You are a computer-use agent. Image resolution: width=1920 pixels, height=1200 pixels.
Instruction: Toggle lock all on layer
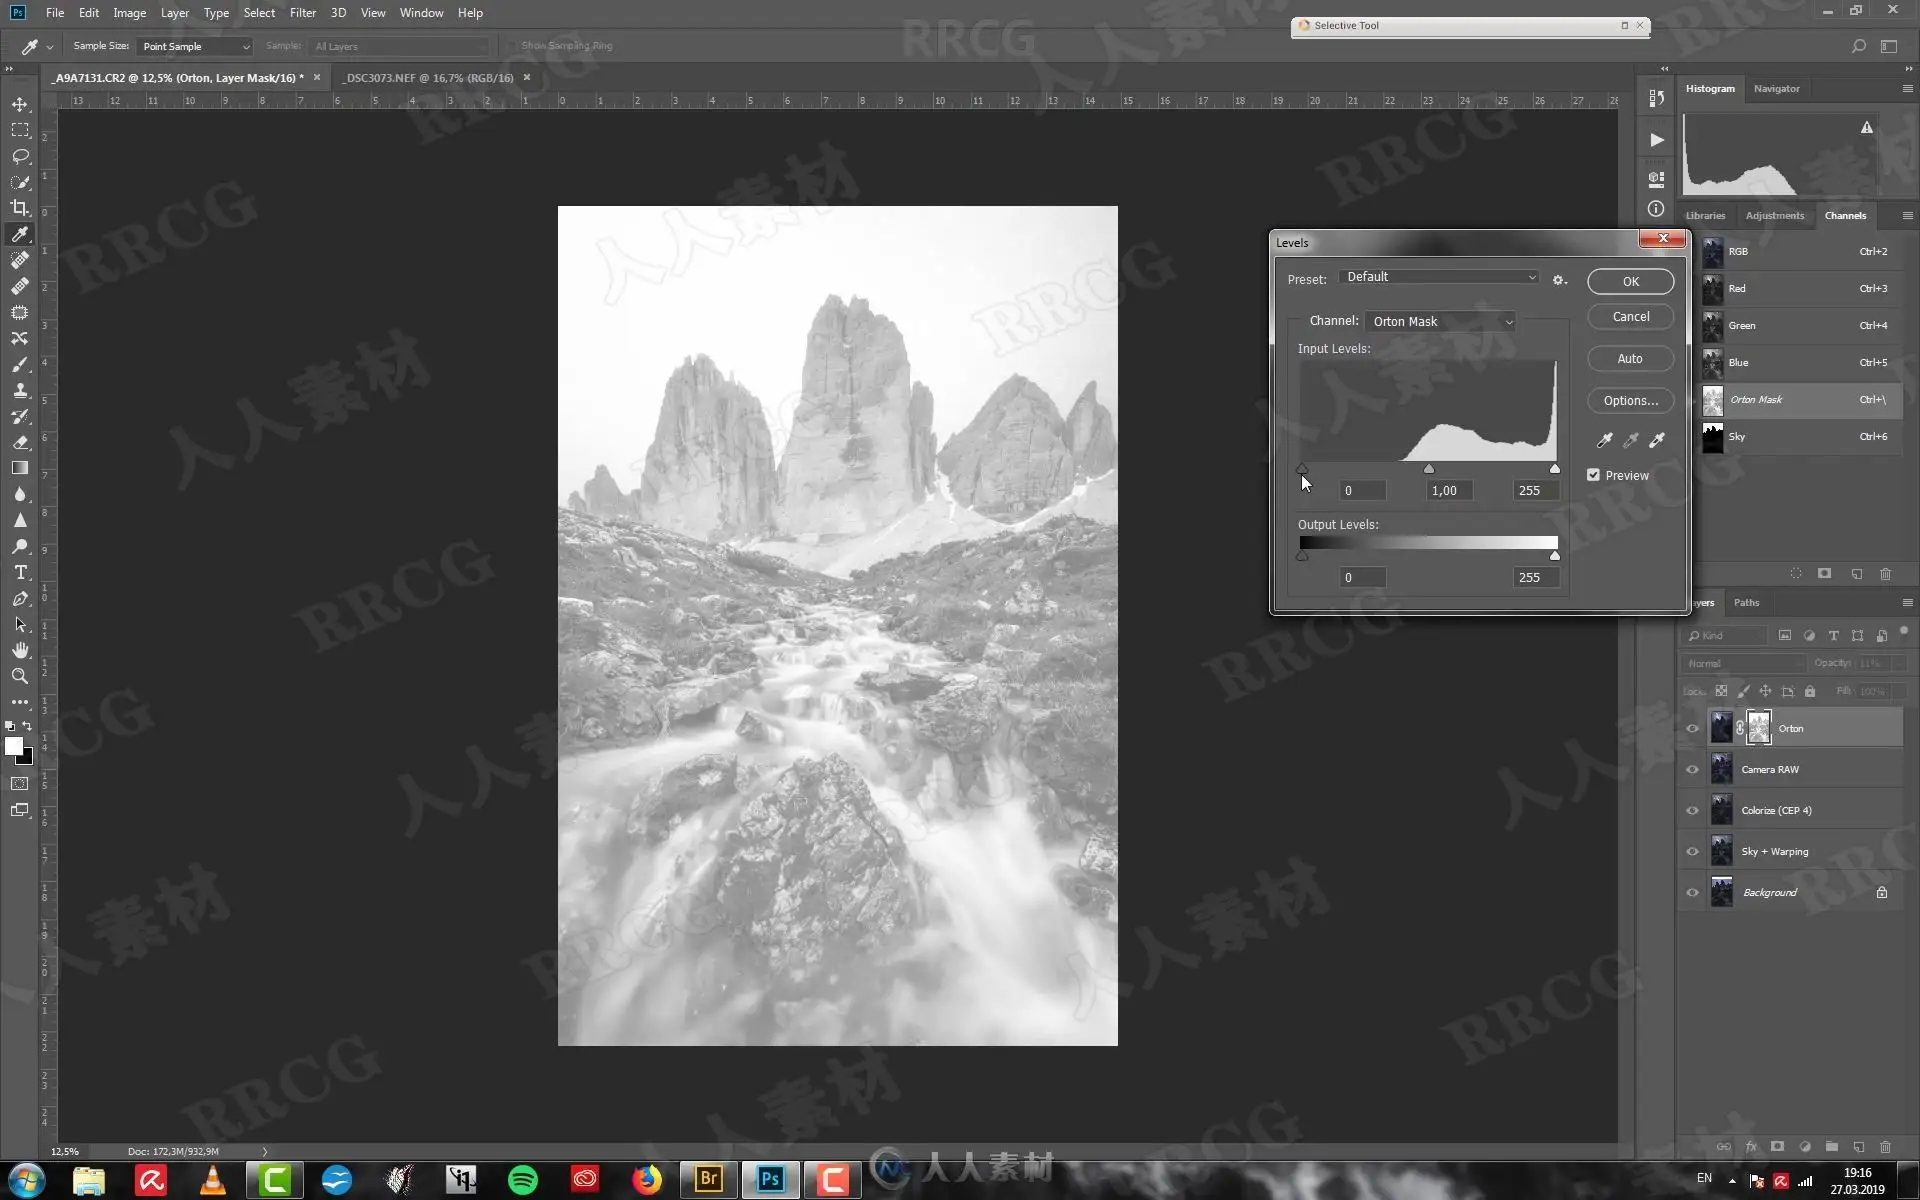click(x=1810, y=691)
